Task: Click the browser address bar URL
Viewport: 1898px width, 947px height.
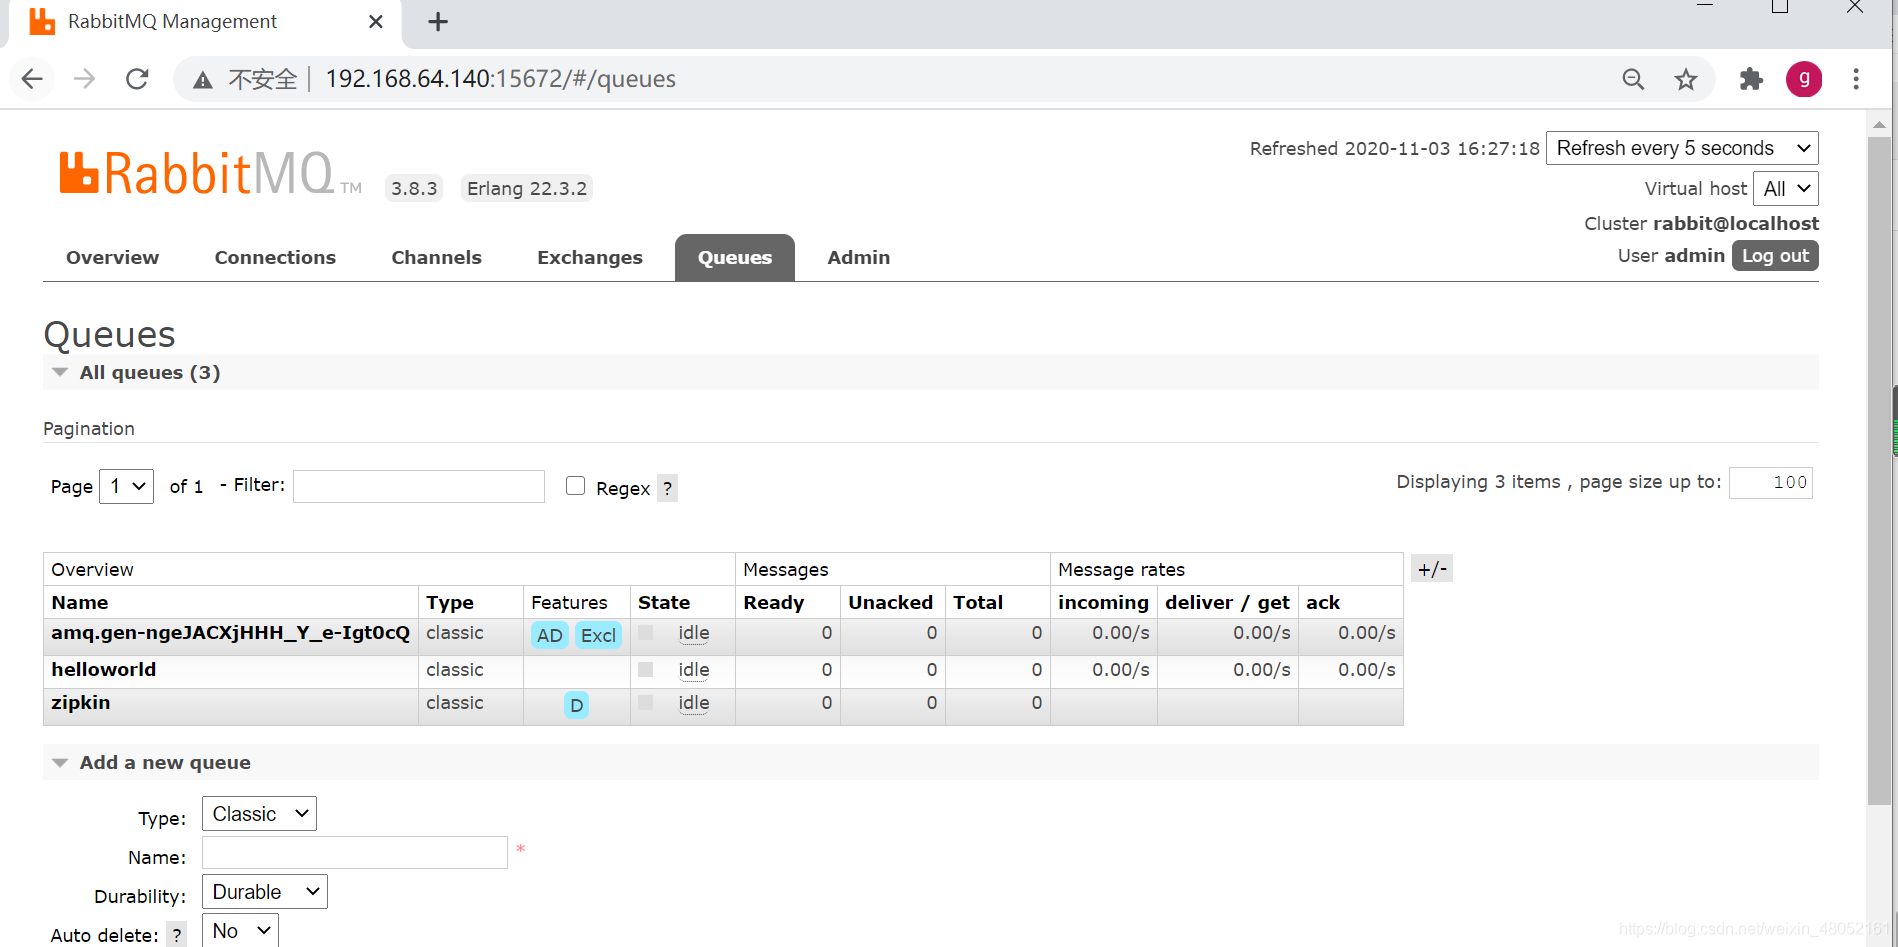Action: point(500,79)
